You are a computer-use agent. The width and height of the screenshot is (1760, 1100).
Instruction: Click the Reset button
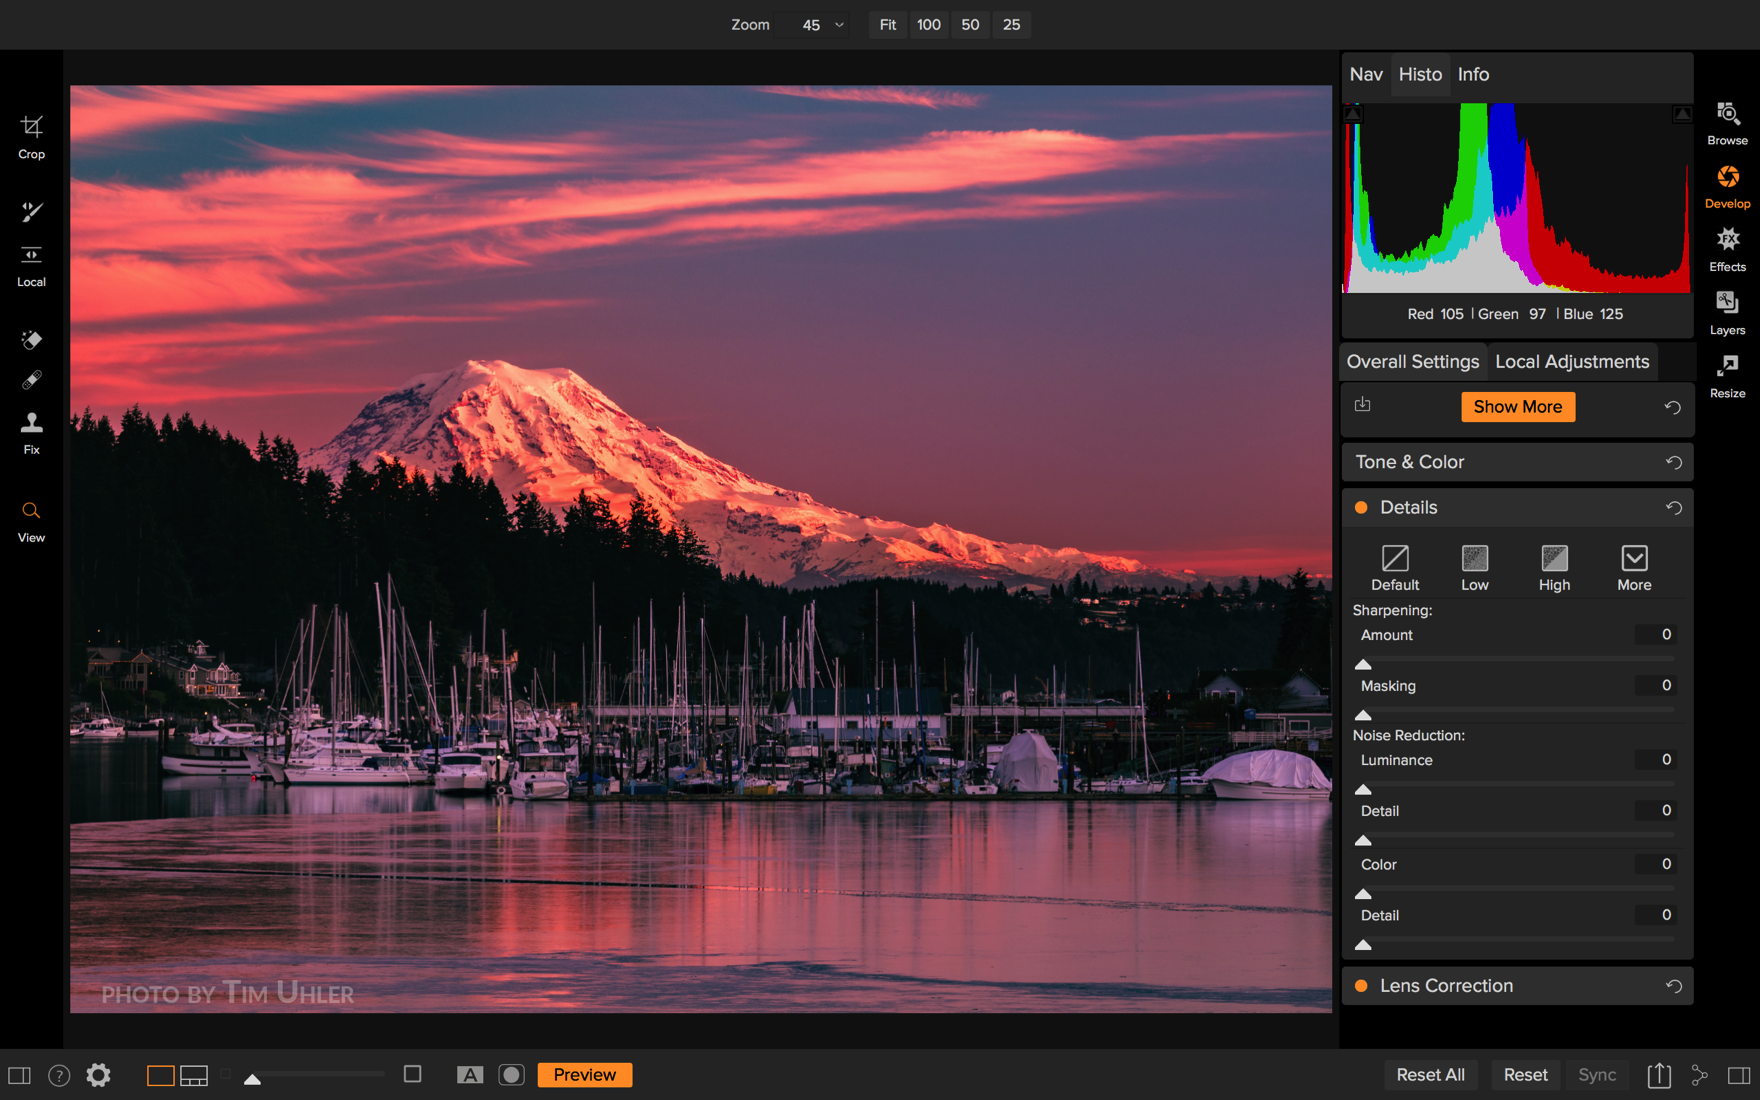(x=1525, y=1075)
